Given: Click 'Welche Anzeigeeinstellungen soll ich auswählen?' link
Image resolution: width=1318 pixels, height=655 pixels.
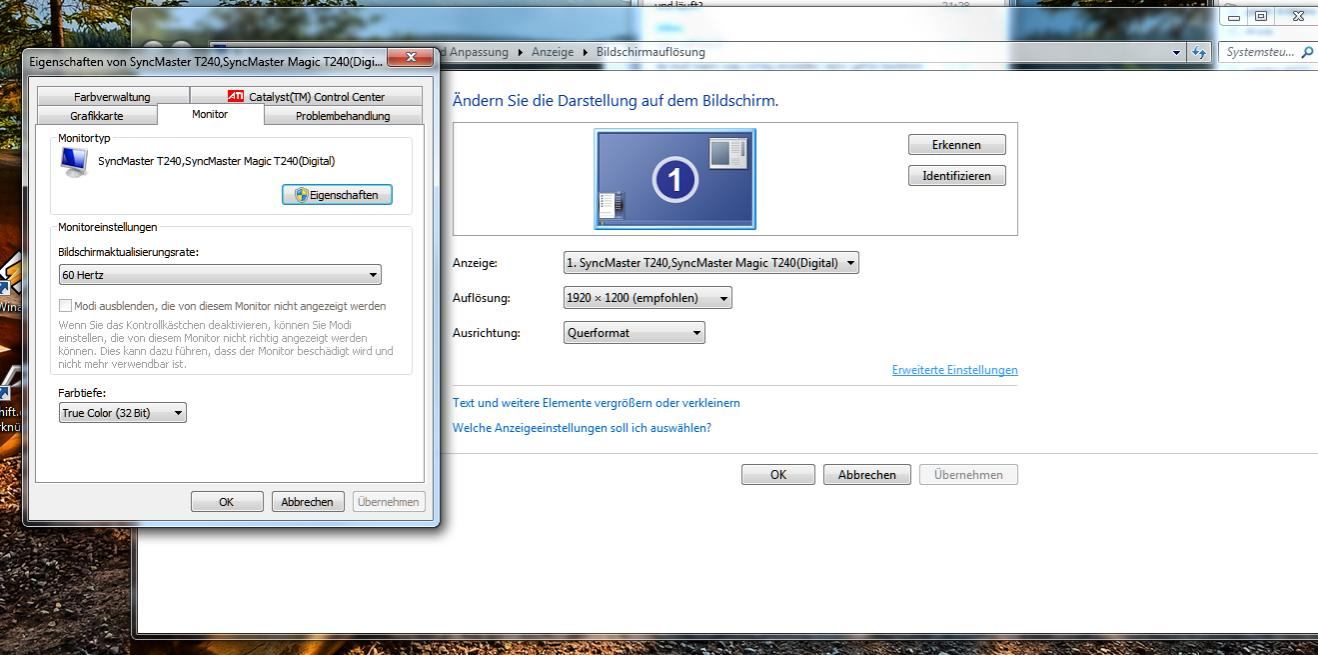Looking at the screenshot, I should [x=582, y=428].
